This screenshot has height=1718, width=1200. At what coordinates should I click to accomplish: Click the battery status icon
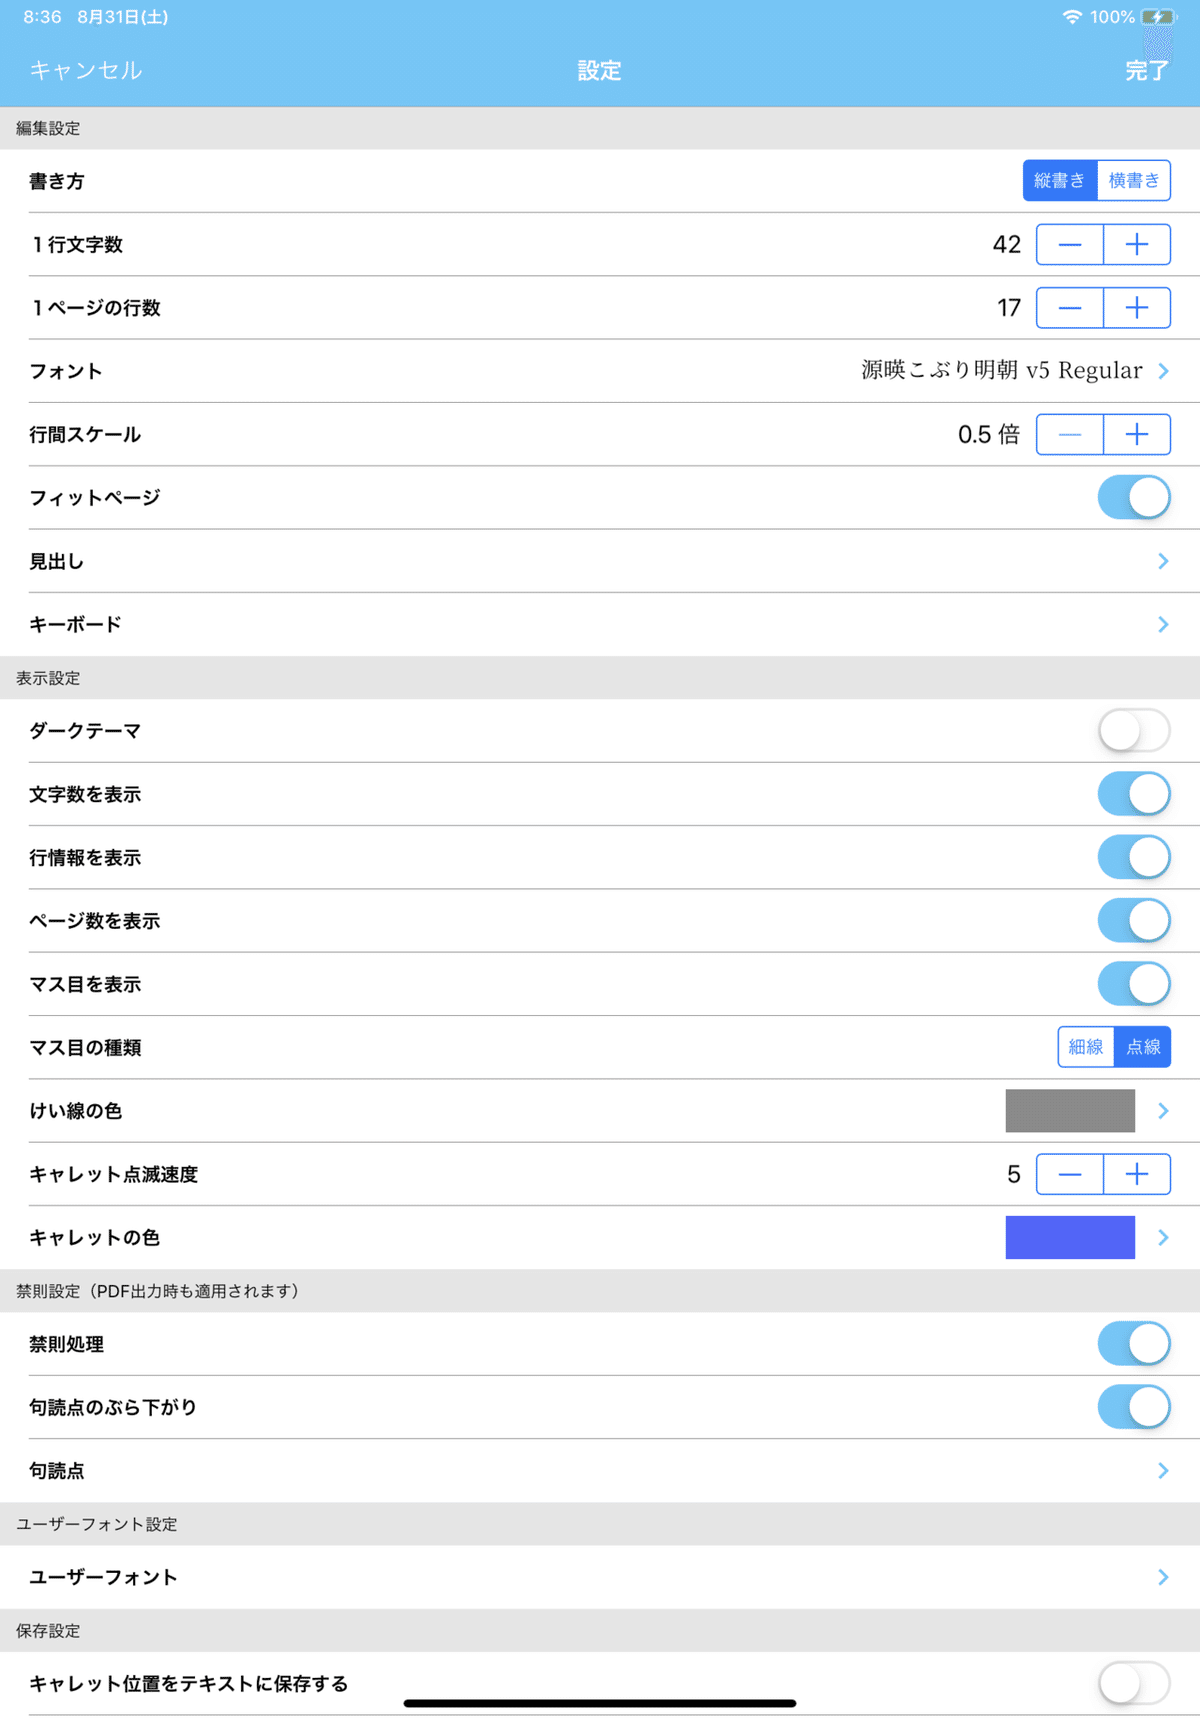[1158, 17]
